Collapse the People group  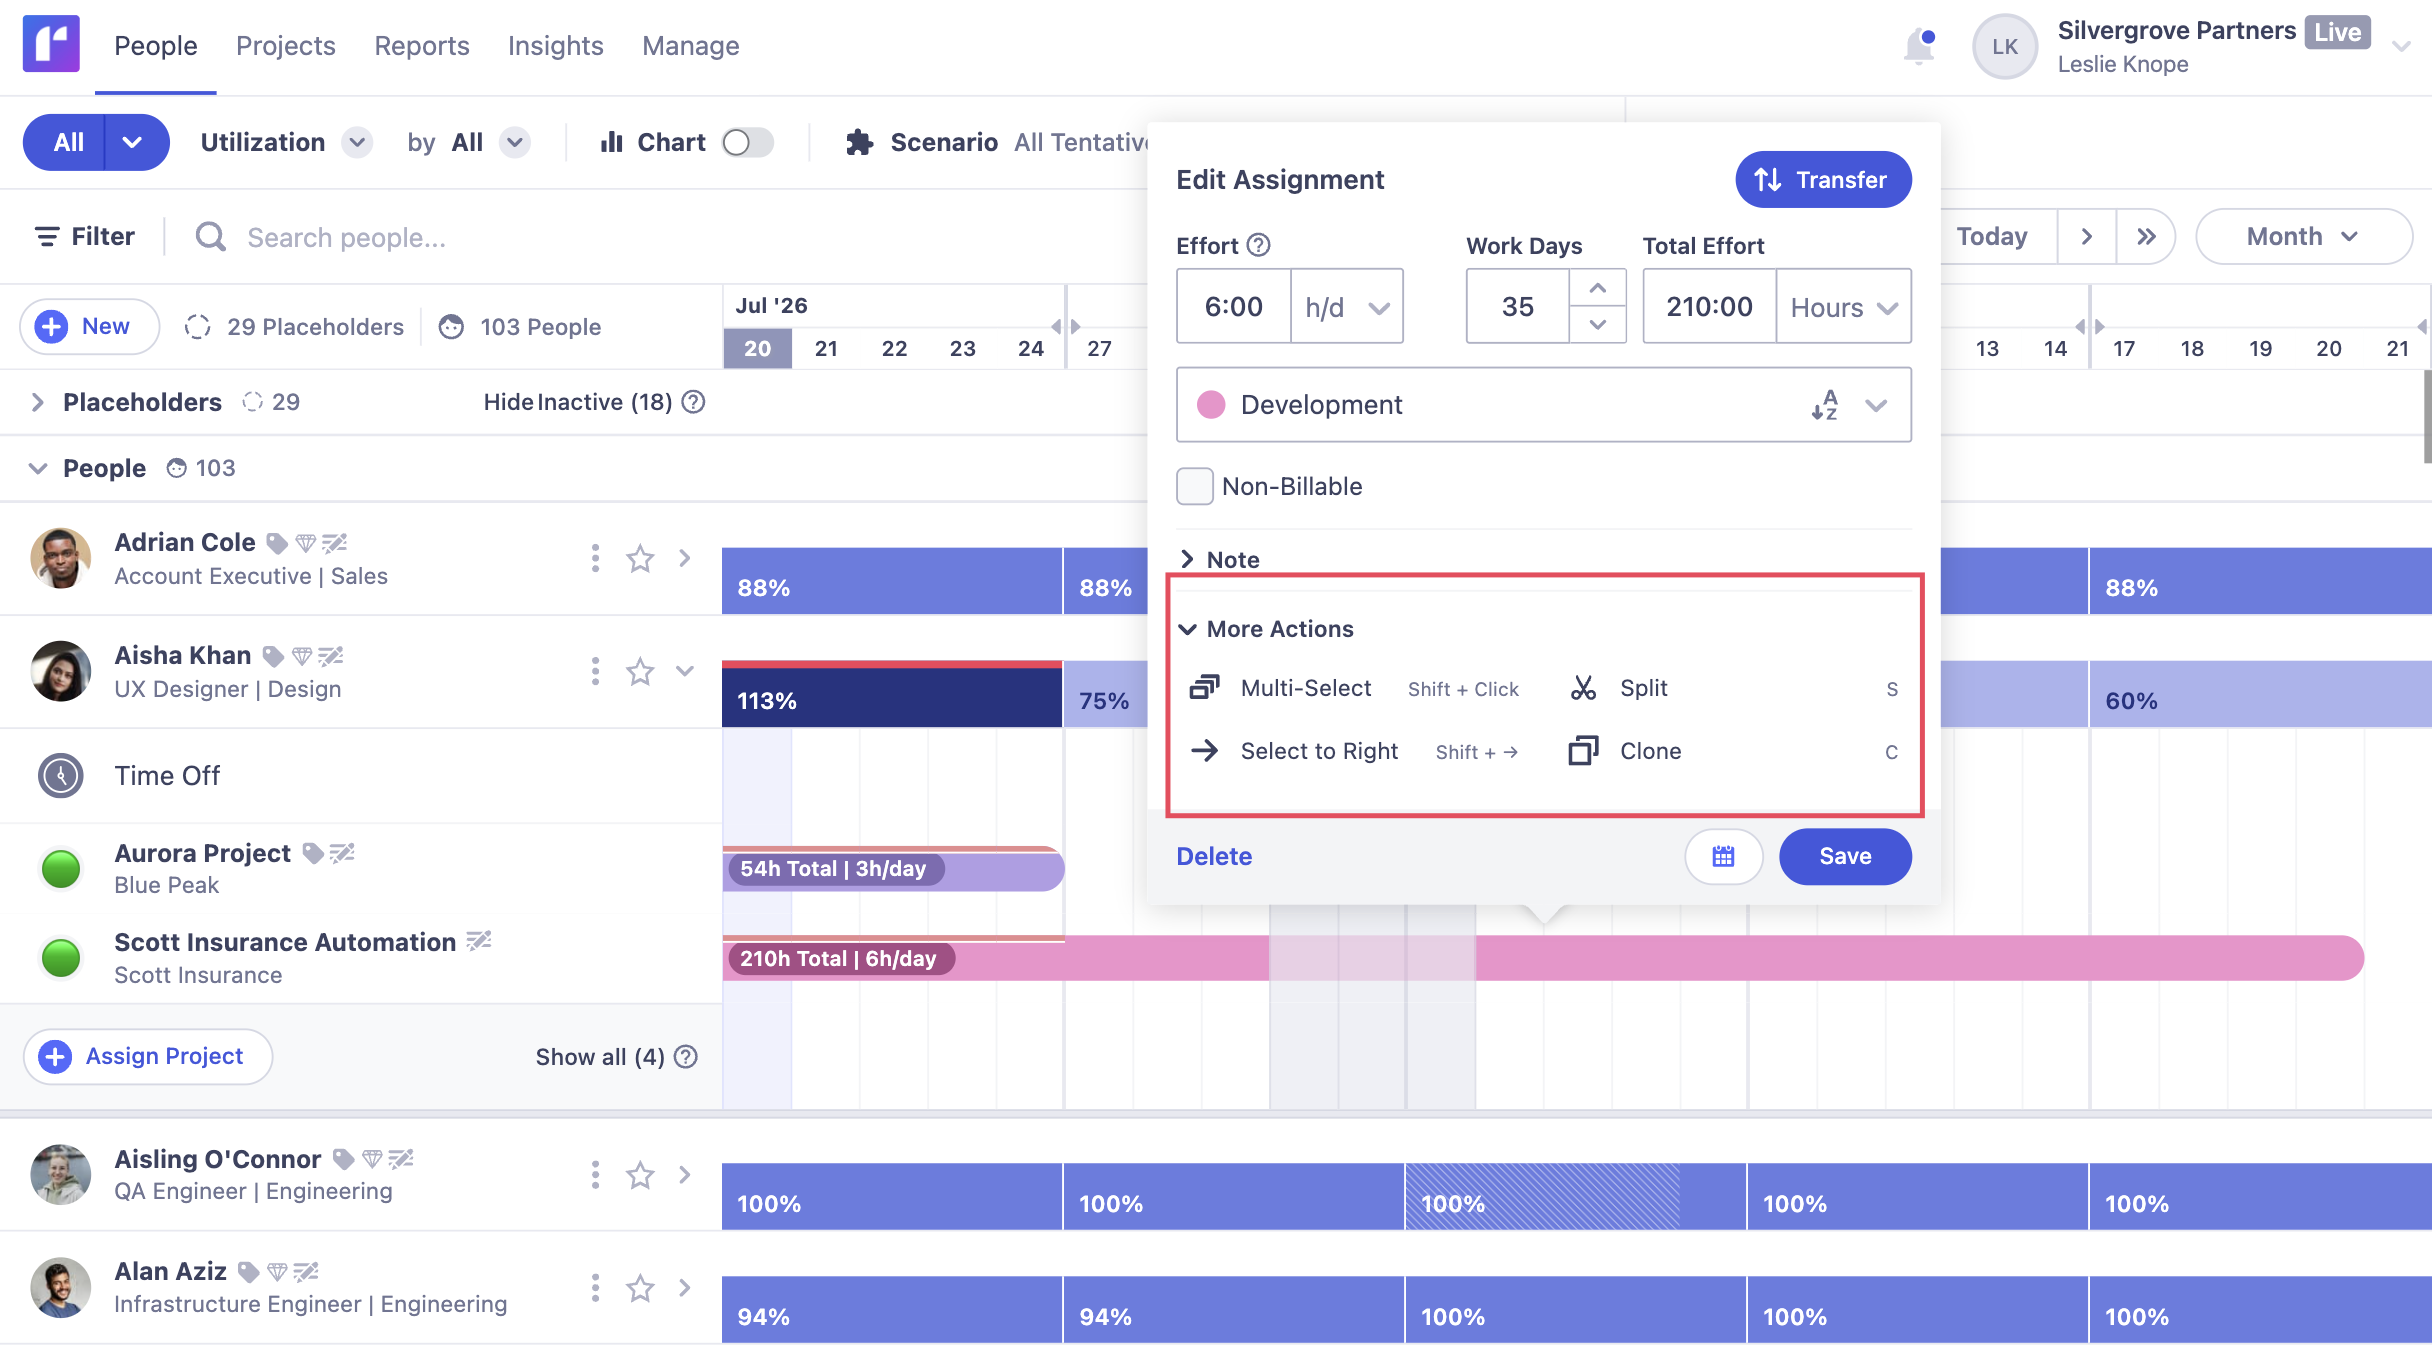(37, 468)
